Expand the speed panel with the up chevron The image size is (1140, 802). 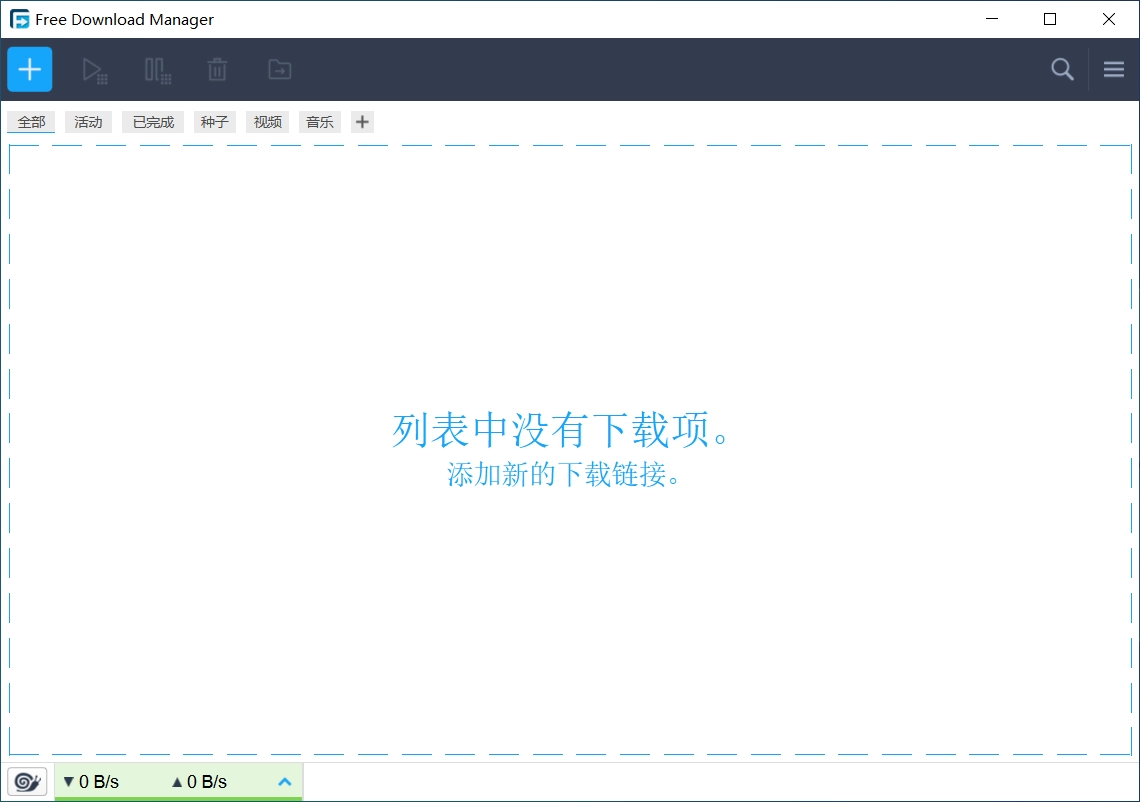tap(285, 781)
